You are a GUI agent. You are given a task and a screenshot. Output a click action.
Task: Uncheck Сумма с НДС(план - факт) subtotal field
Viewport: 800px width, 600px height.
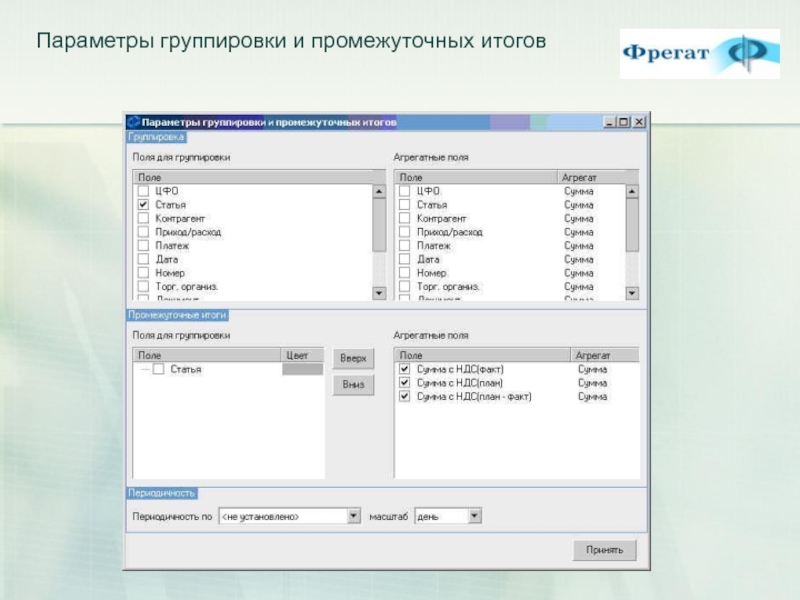click(405, 396)
